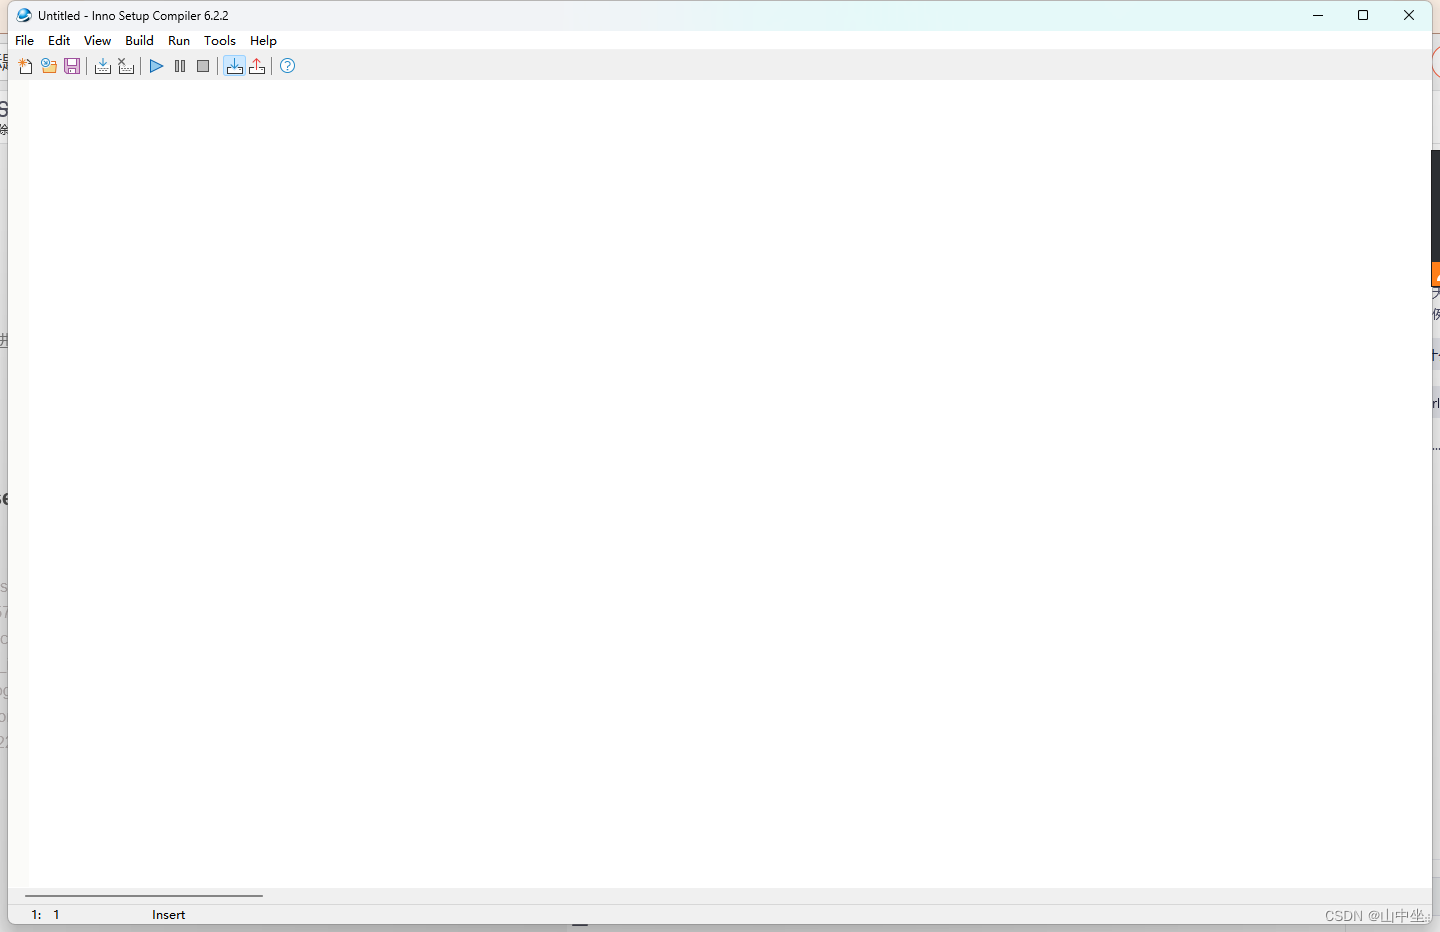Open the Edit menu
The image size is (1440, 932).
[x=59, y=41]
